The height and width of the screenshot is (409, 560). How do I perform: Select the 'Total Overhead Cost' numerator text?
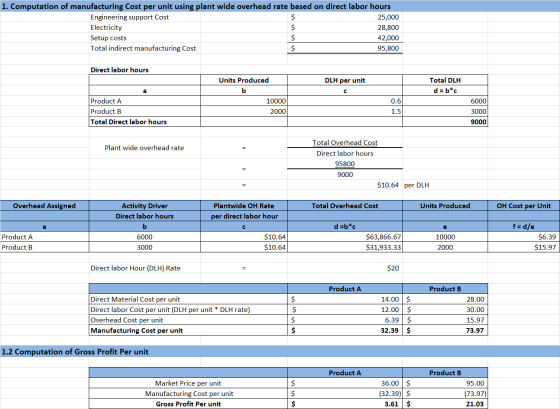pos(345,143)
